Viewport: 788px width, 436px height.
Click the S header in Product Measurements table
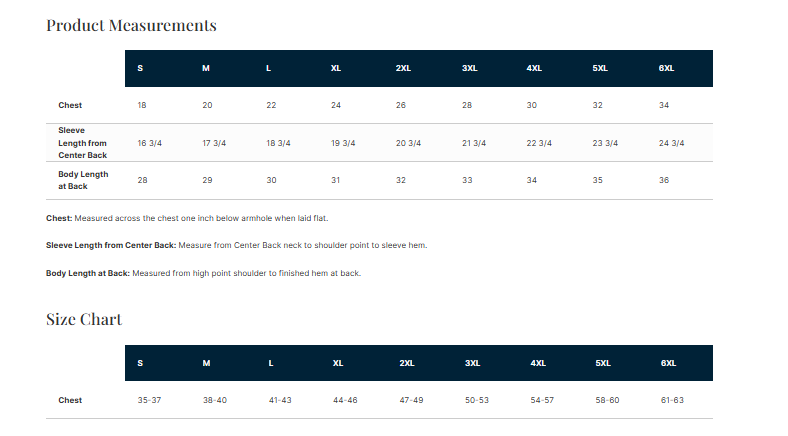[x=140, y=68]
